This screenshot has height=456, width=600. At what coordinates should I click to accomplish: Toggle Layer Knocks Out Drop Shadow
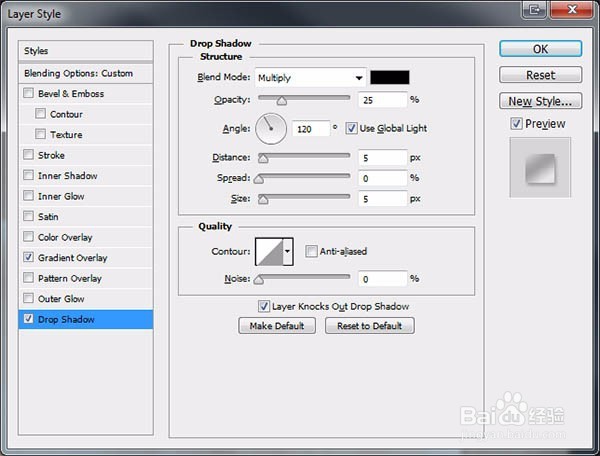263,306
